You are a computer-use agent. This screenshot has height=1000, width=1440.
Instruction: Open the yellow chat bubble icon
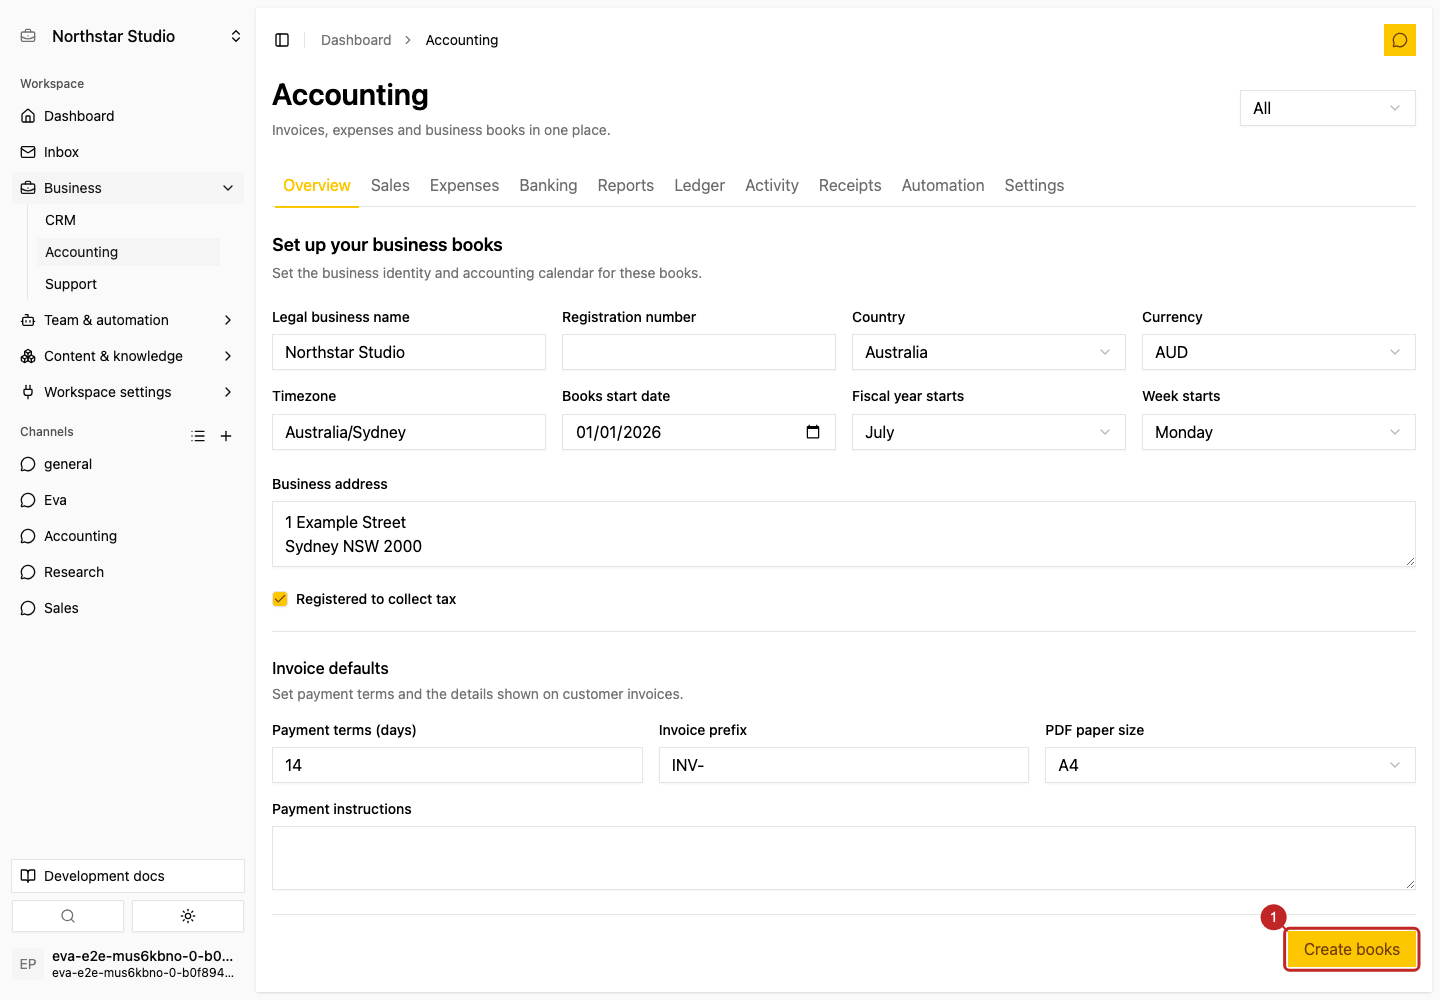tap(1399, 40)
